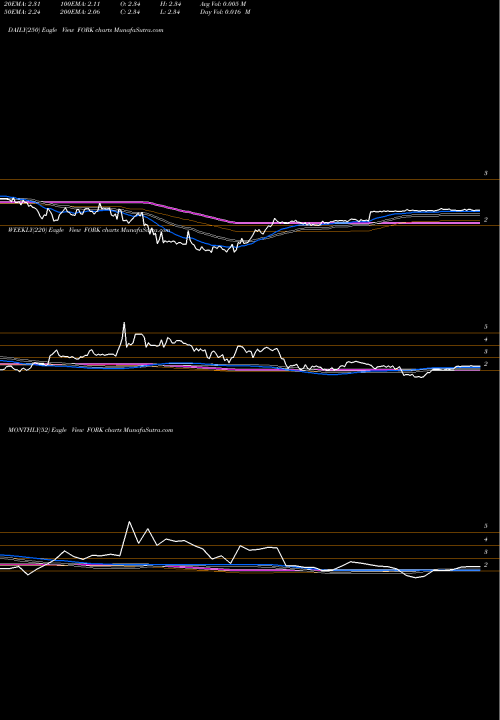This screenshot has width=500, height=720.
Task: Select the Low price value 'L: 2.34'
Action: (170, 12)
